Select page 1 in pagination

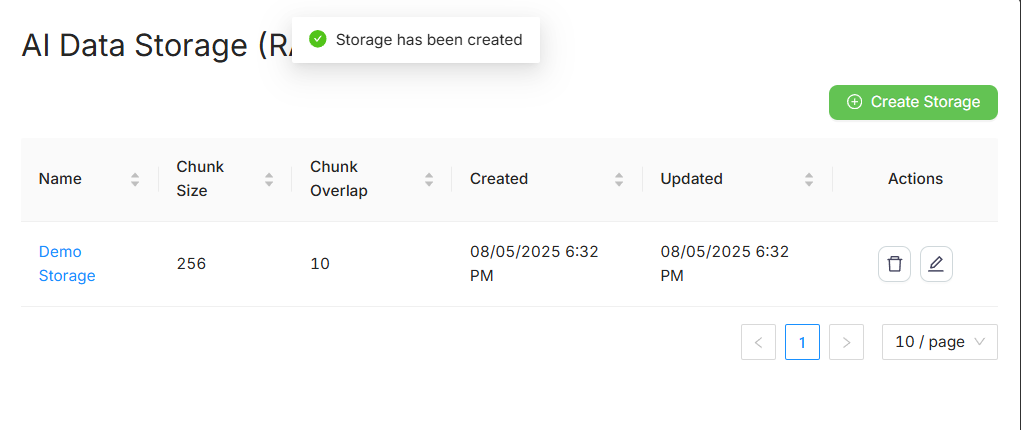802,342
